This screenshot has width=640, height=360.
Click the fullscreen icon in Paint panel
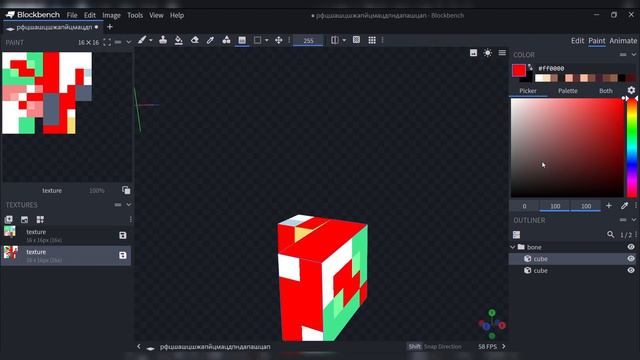click(107, 42)
